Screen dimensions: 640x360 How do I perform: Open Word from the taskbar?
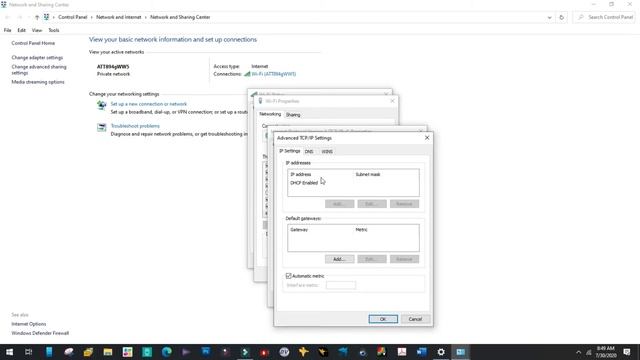pos(421,352)
